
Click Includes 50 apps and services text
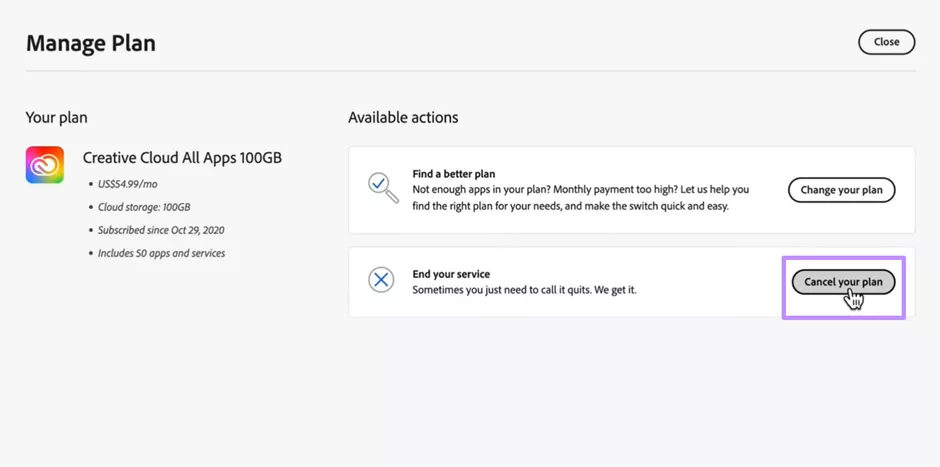[161, 253]
